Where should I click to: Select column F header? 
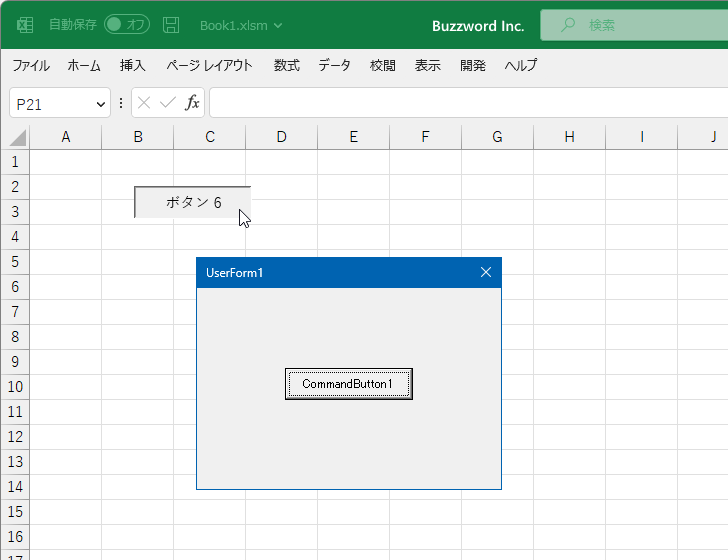425,137
